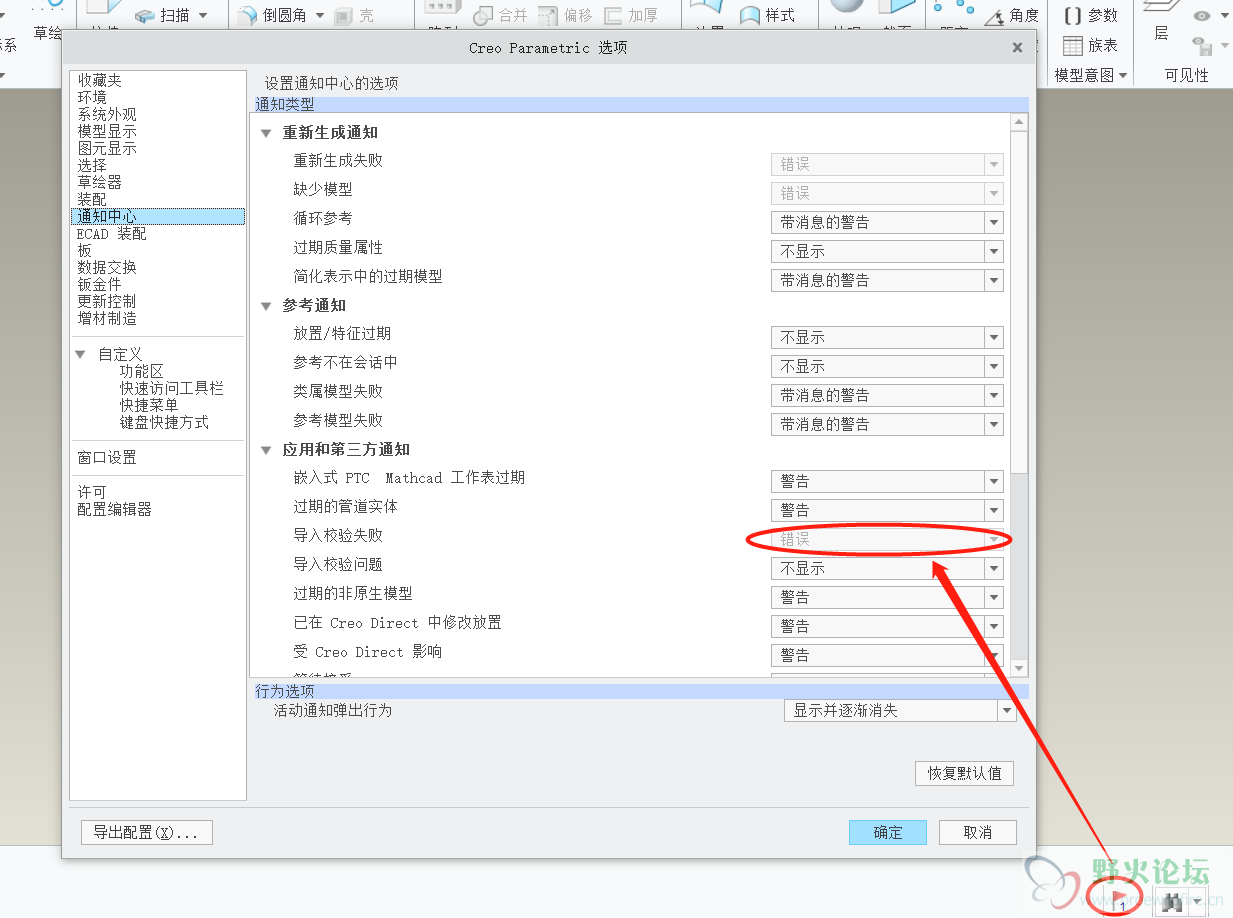Click the 扫描 sweep tool in the ribbon
The width and height of the screenshot is (1233, 918).
point(163,15)
